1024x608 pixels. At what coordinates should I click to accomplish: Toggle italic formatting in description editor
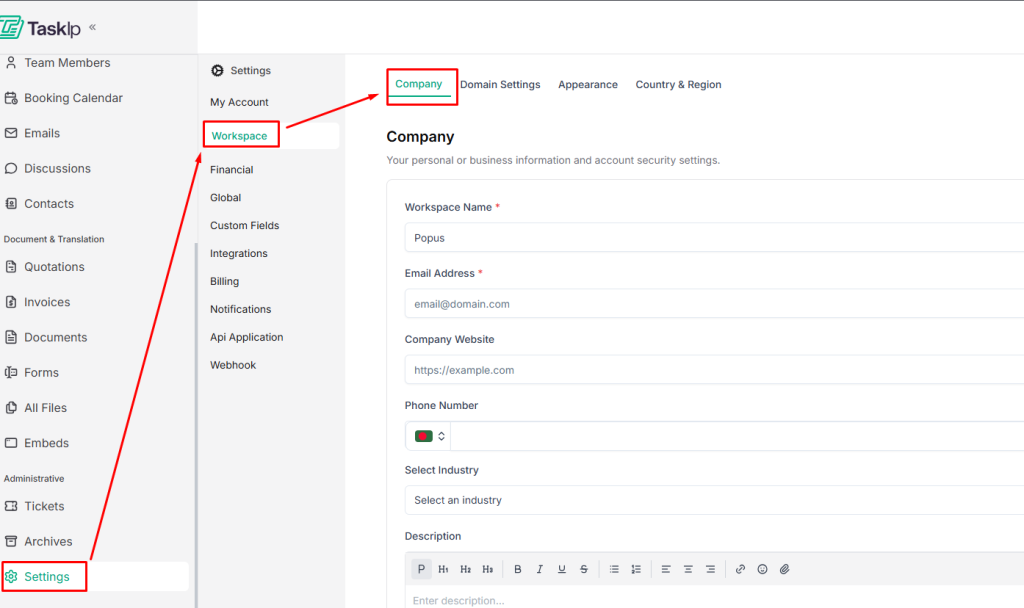(540, 569)
